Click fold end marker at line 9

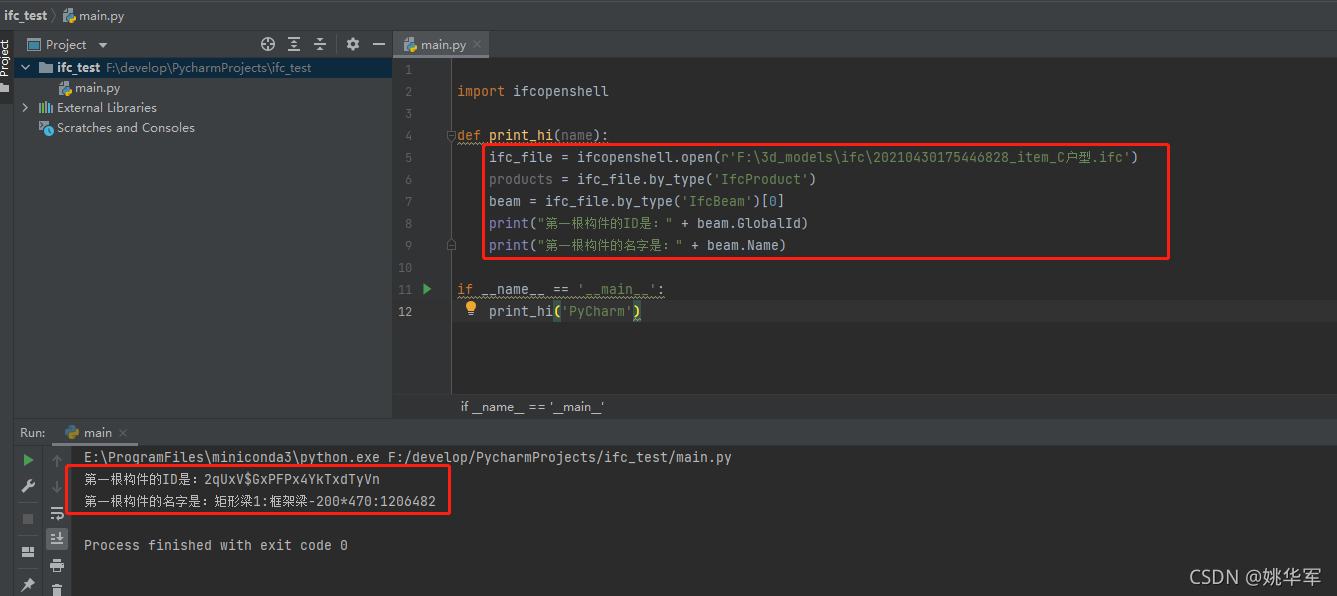452,245
